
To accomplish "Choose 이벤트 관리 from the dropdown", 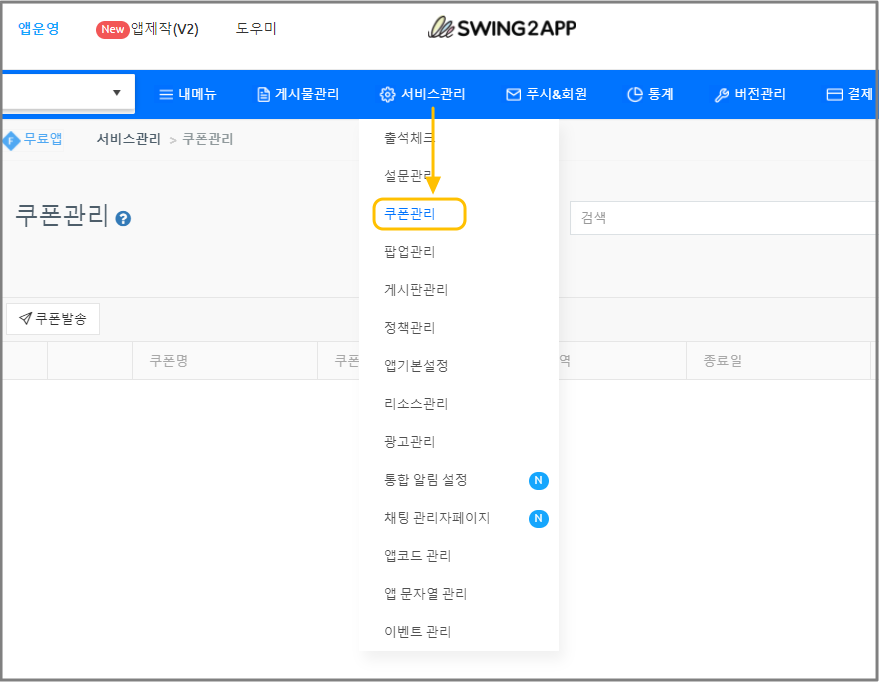I will pyautogui.click(x=418, y=632).
